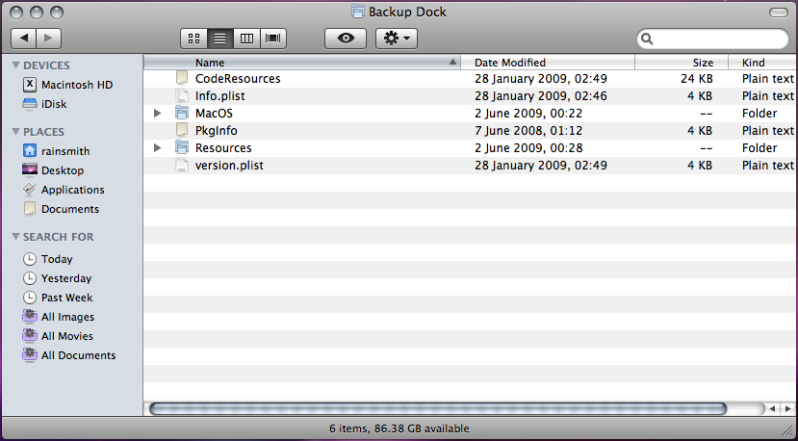Sort by Name column header
Viewport: 798px width, 441px height.
pyautogui.click(x=302, y=63)
